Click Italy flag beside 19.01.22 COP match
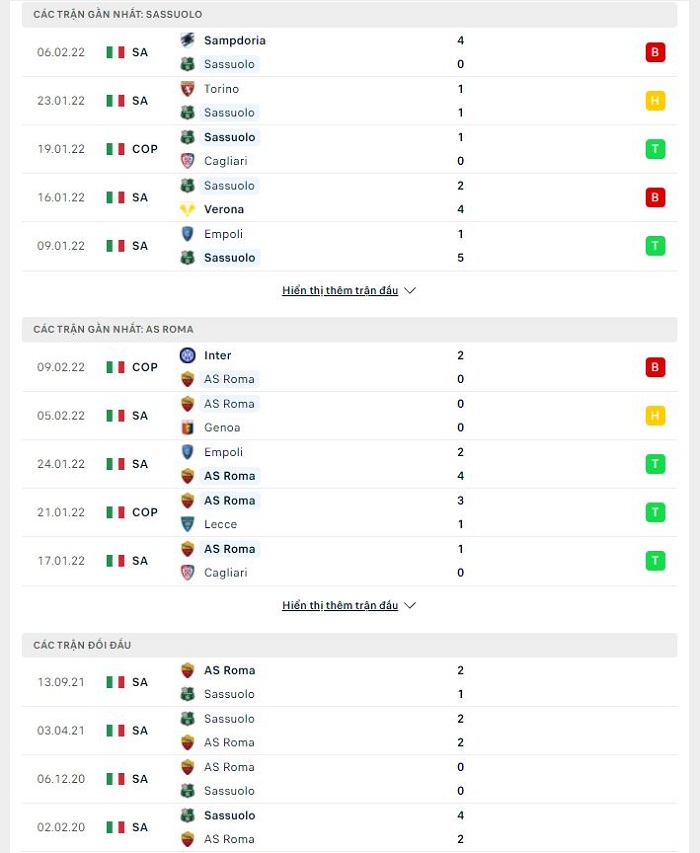This screenshot has height=853, width=700. (115, 149)
